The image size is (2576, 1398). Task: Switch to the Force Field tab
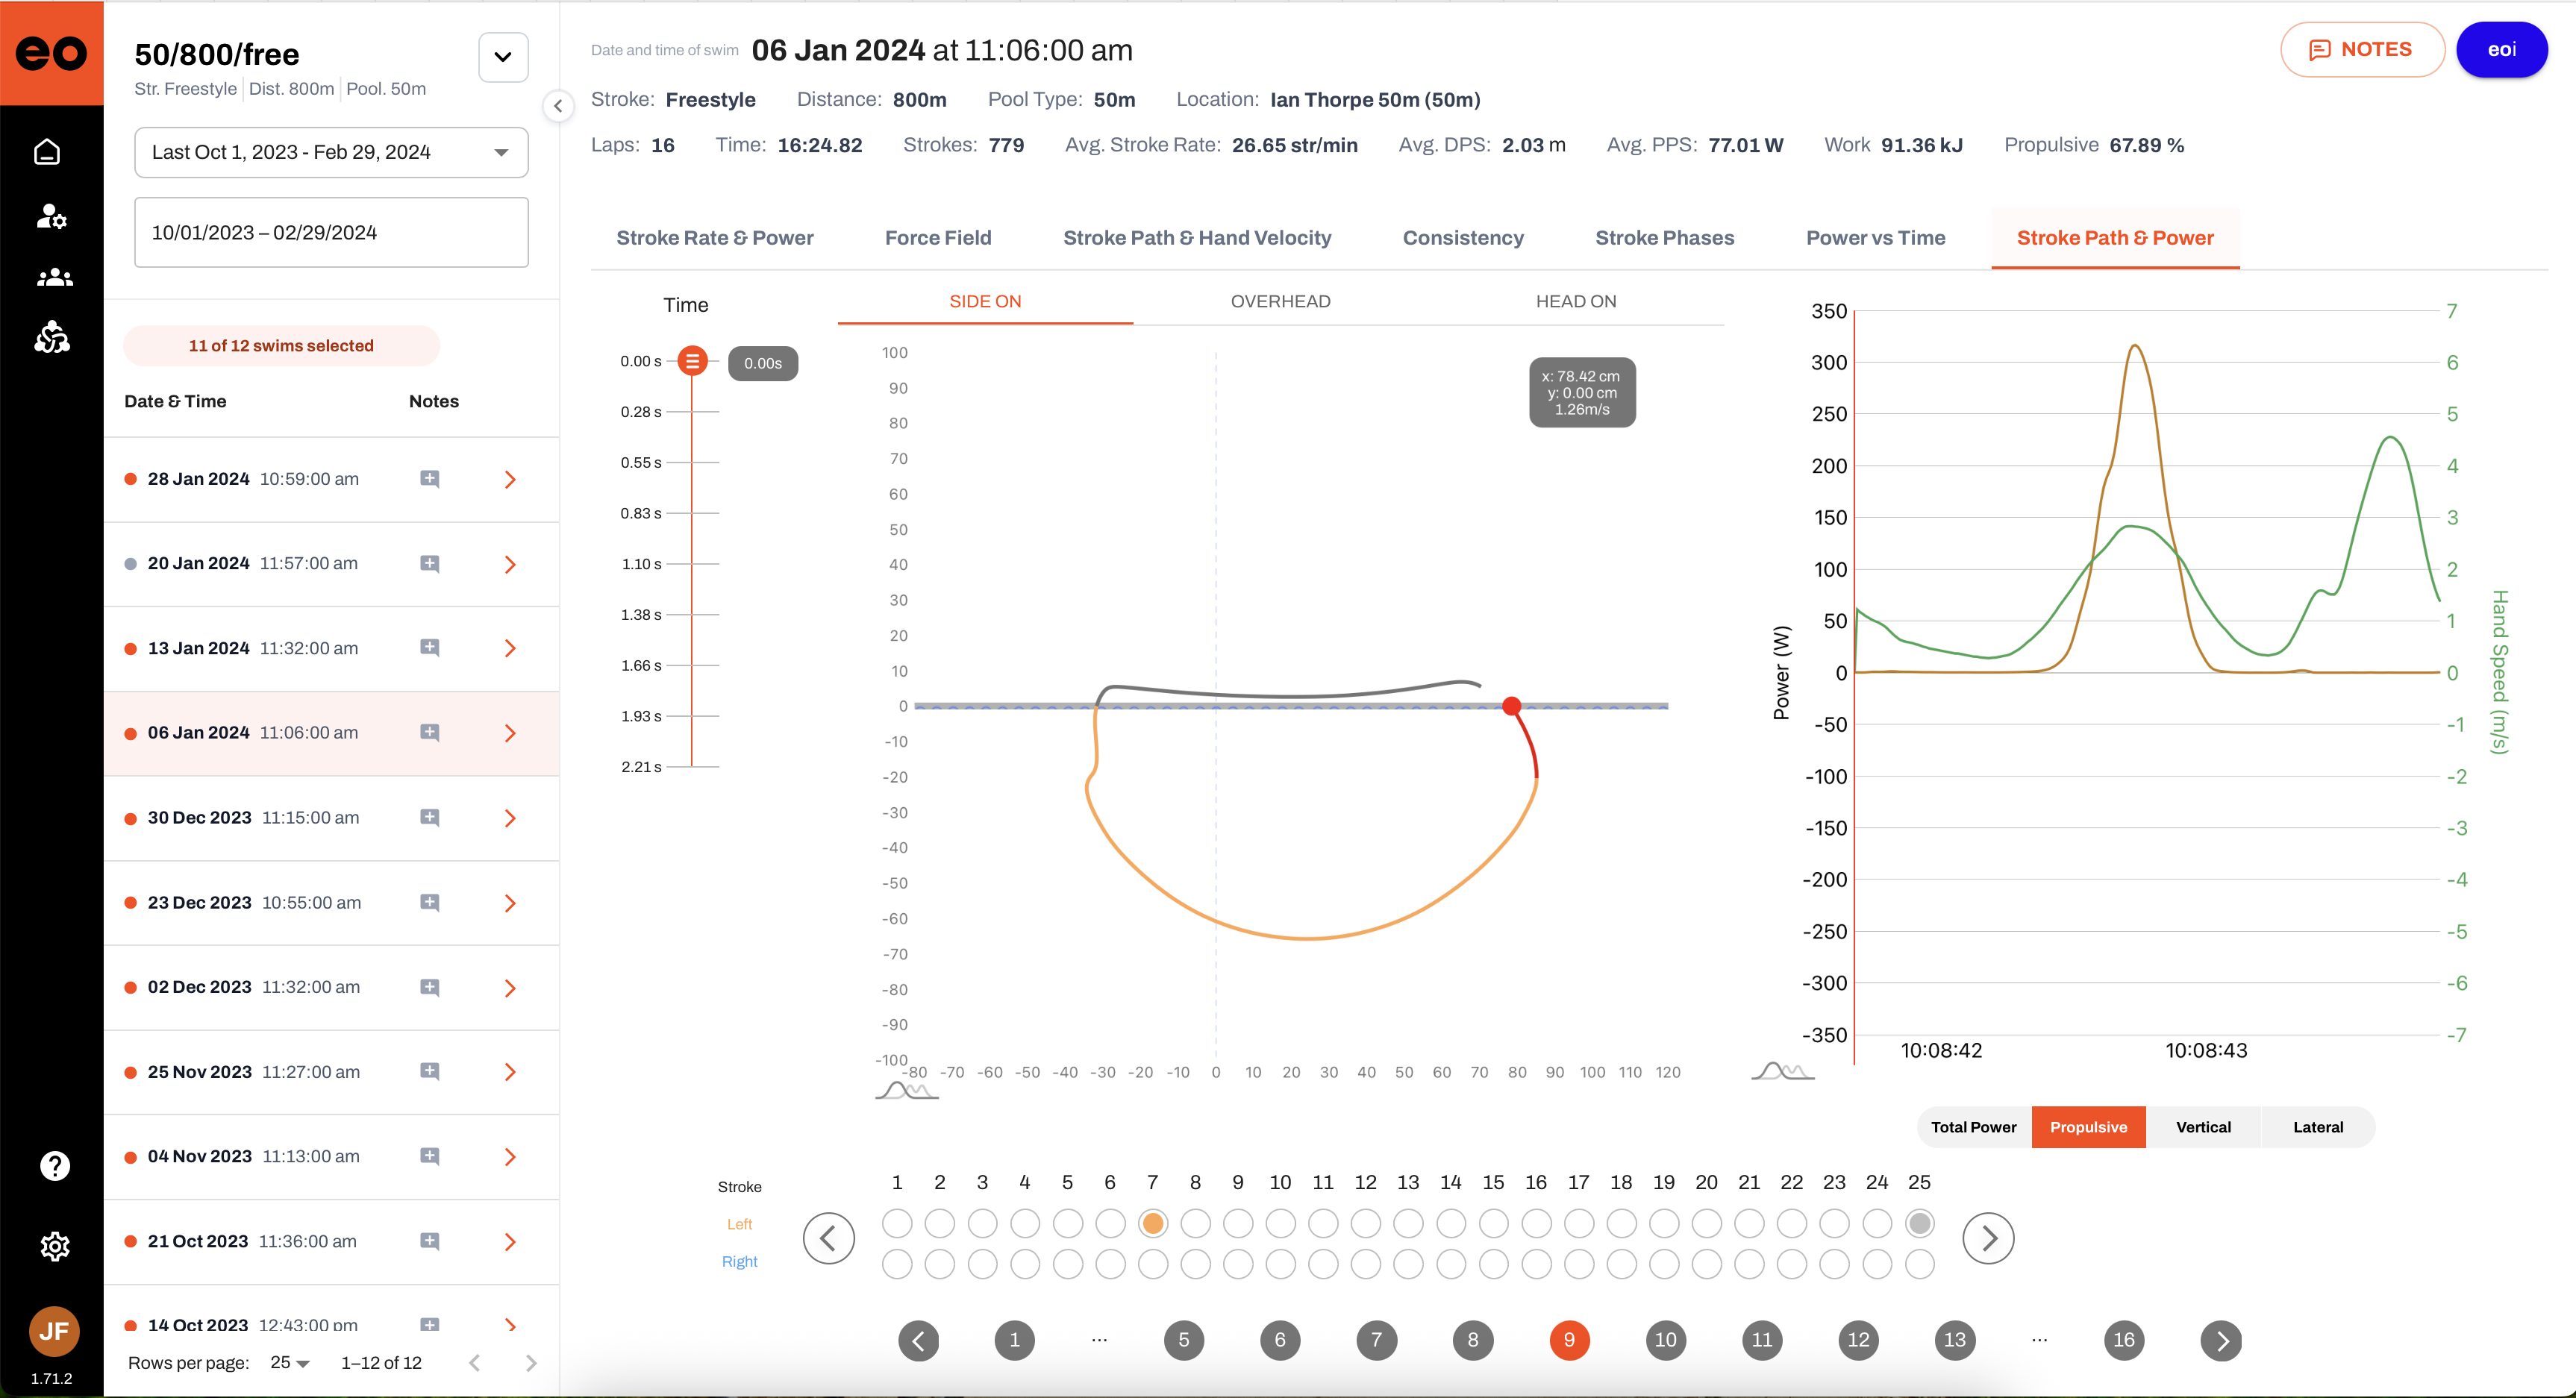pyautogui.click(x=938, y=238)
